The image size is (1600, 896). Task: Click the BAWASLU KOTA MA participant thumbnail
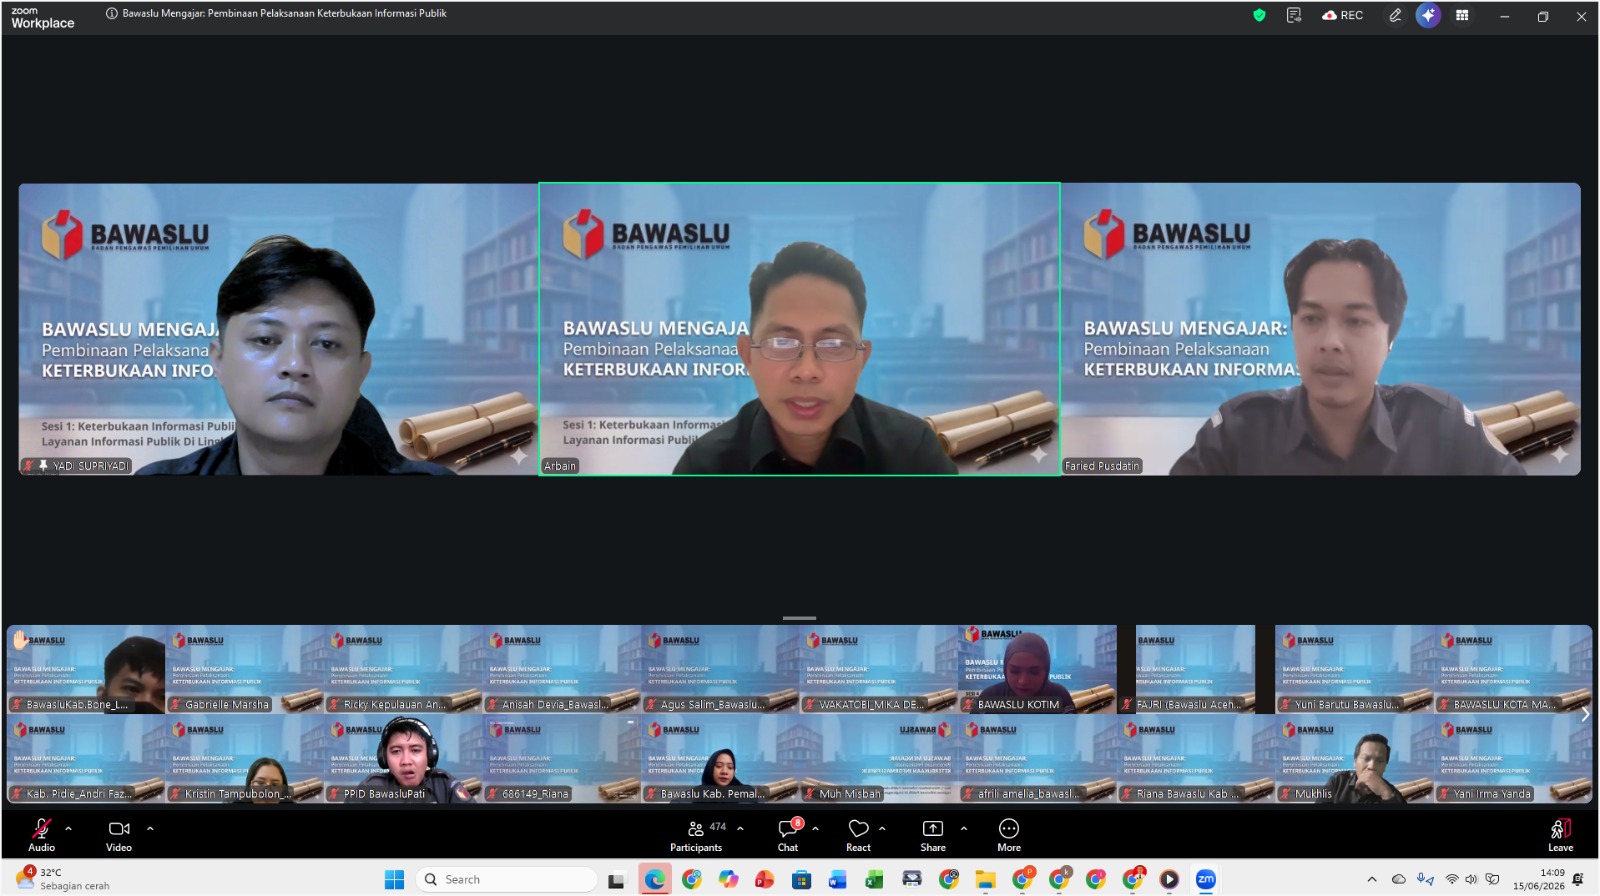pyautogui.click(x=1514, y=669)
